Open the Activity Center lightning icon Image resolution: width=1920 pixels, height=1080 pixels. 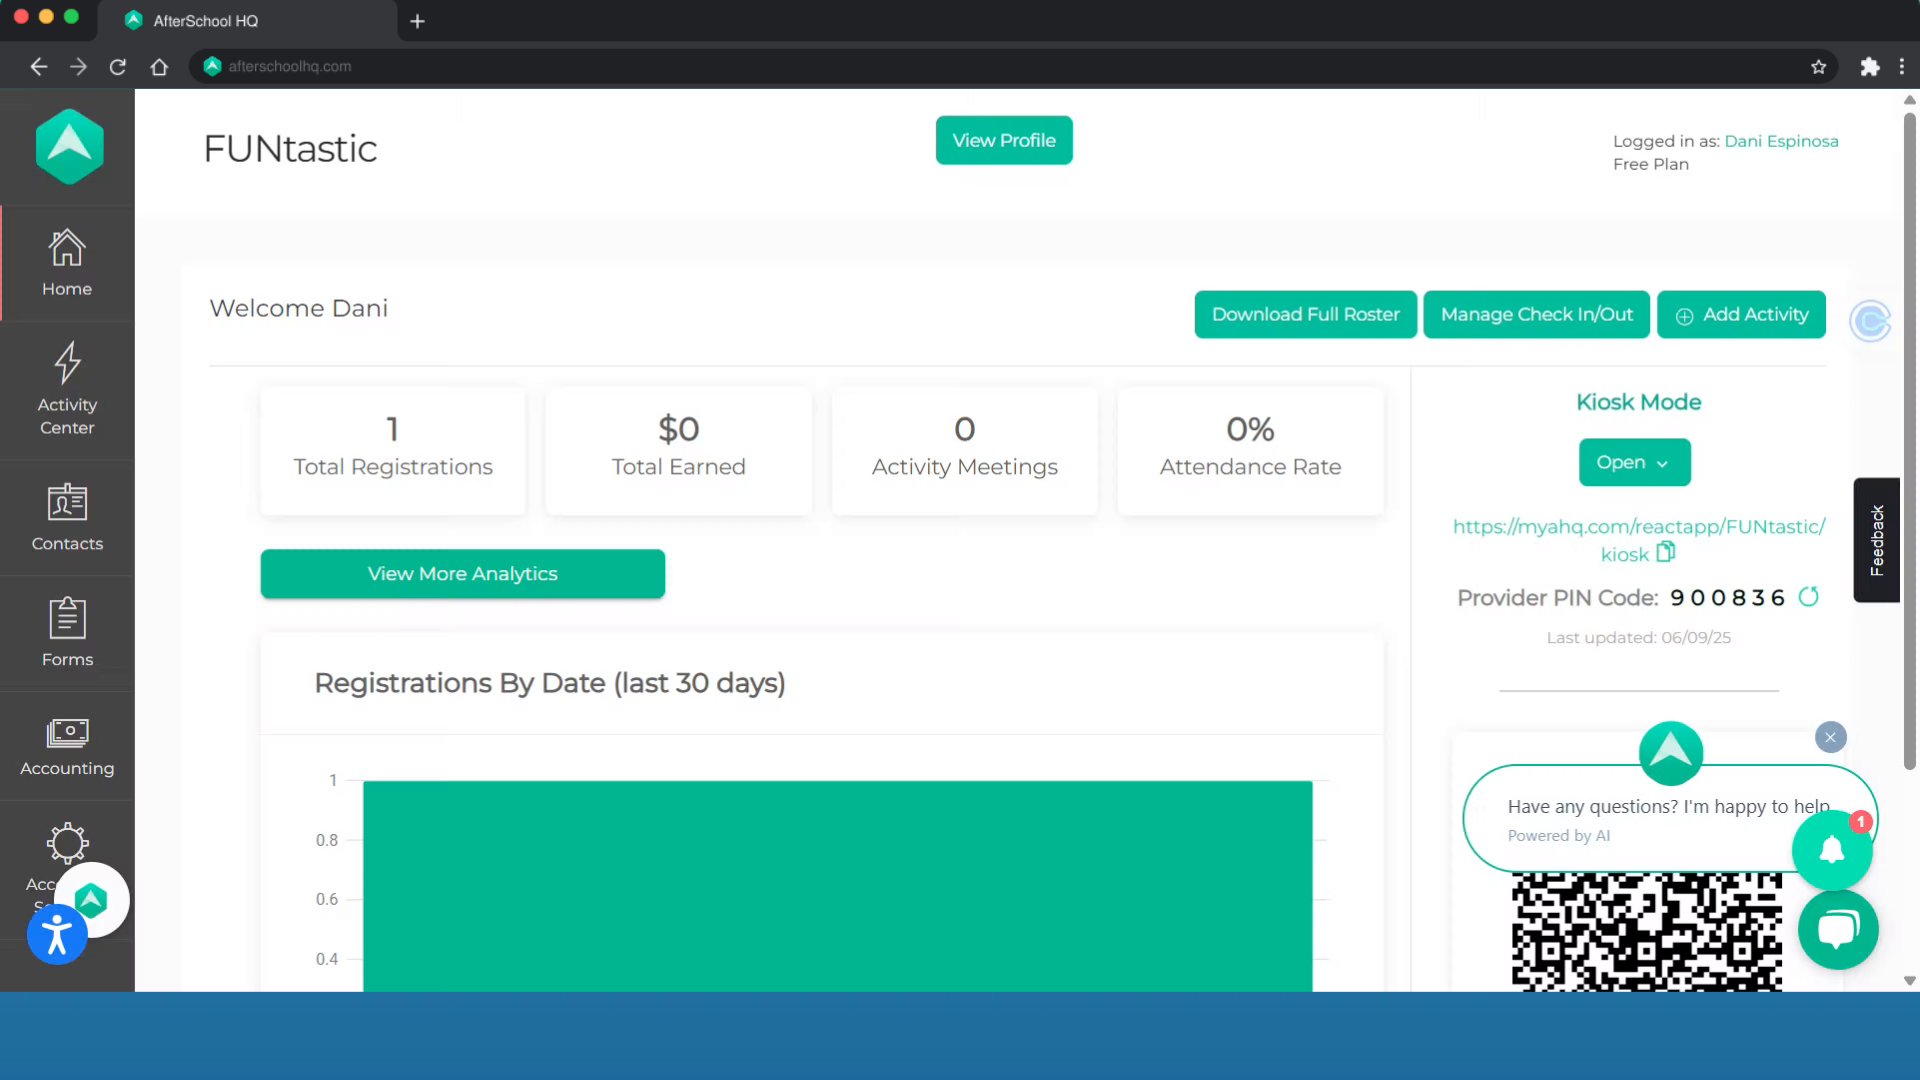(x=67, y=362)
